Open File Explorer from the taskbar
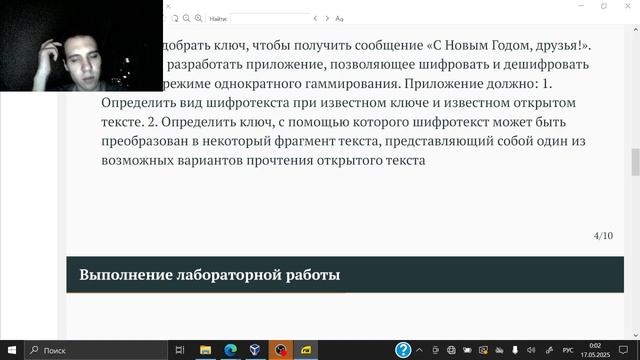 pos(205,350)
